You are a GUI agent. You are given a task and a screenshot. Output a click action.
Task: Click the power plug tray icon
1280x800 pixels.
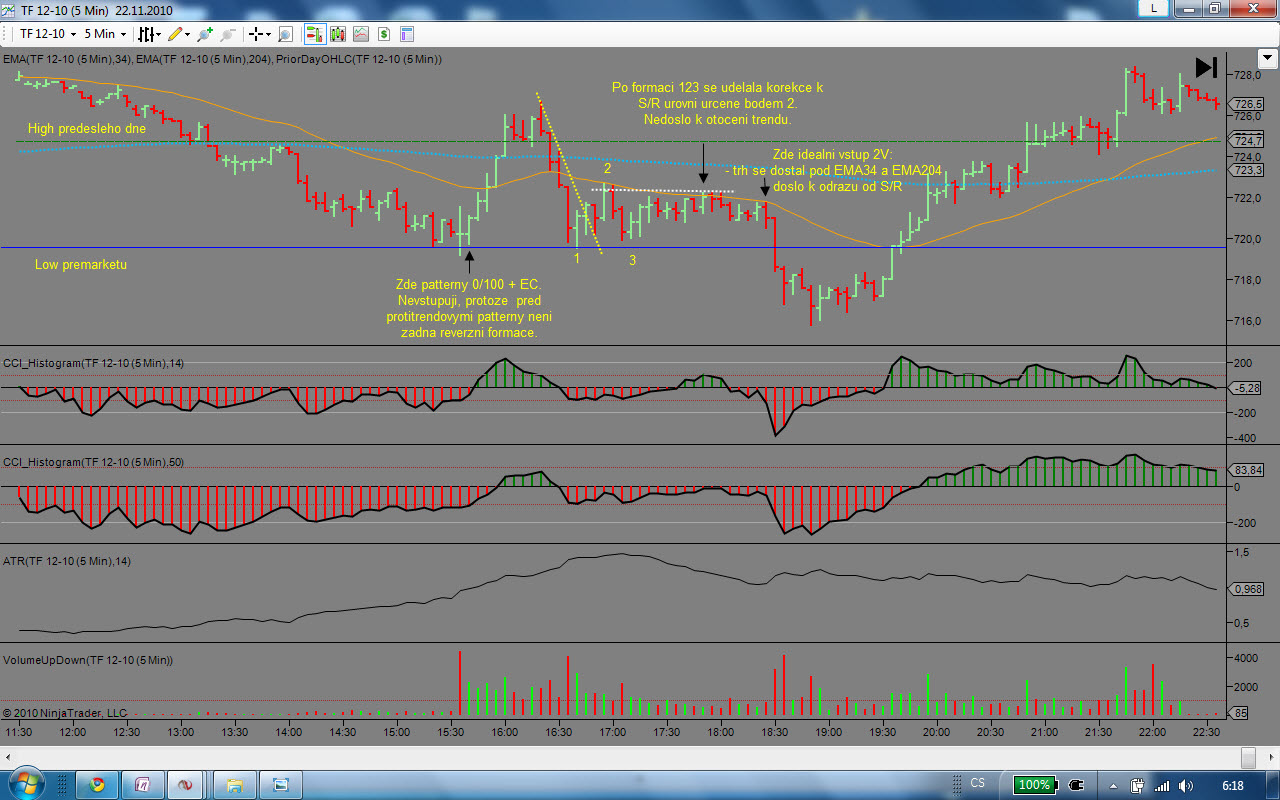pos(1076,785)
